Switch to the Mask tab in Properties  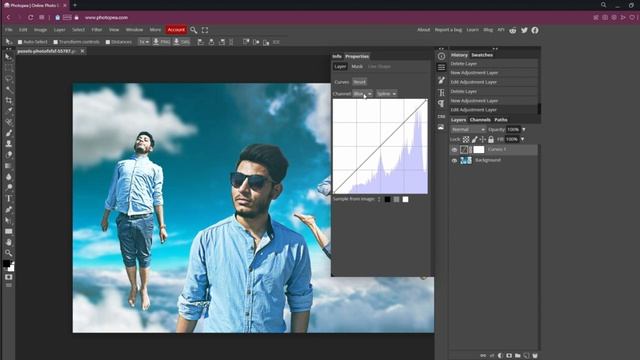[x=357, y=67]
